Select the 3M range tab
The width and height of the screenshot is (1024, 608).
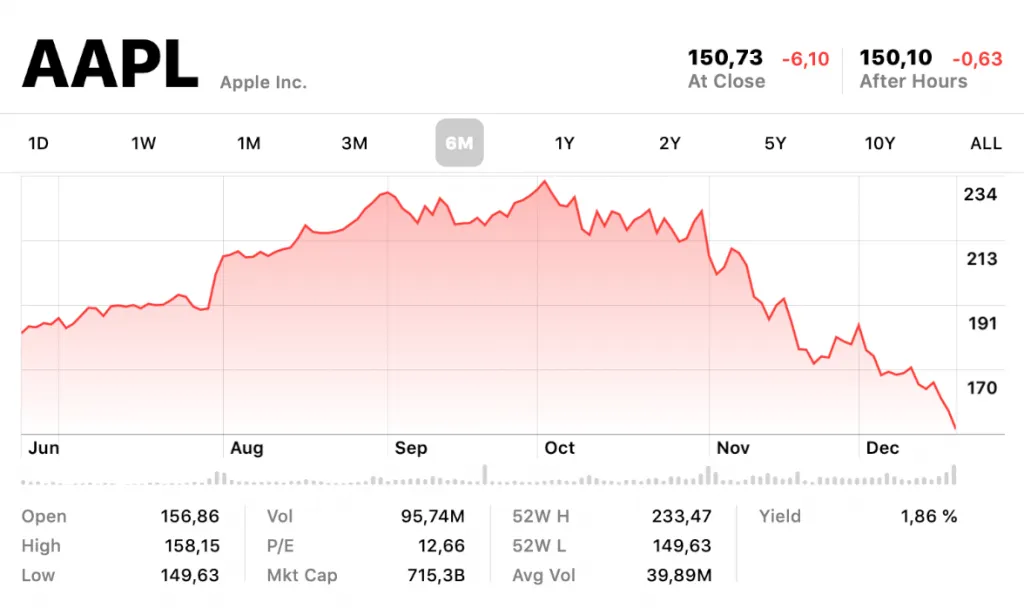[x=354, y=143]
